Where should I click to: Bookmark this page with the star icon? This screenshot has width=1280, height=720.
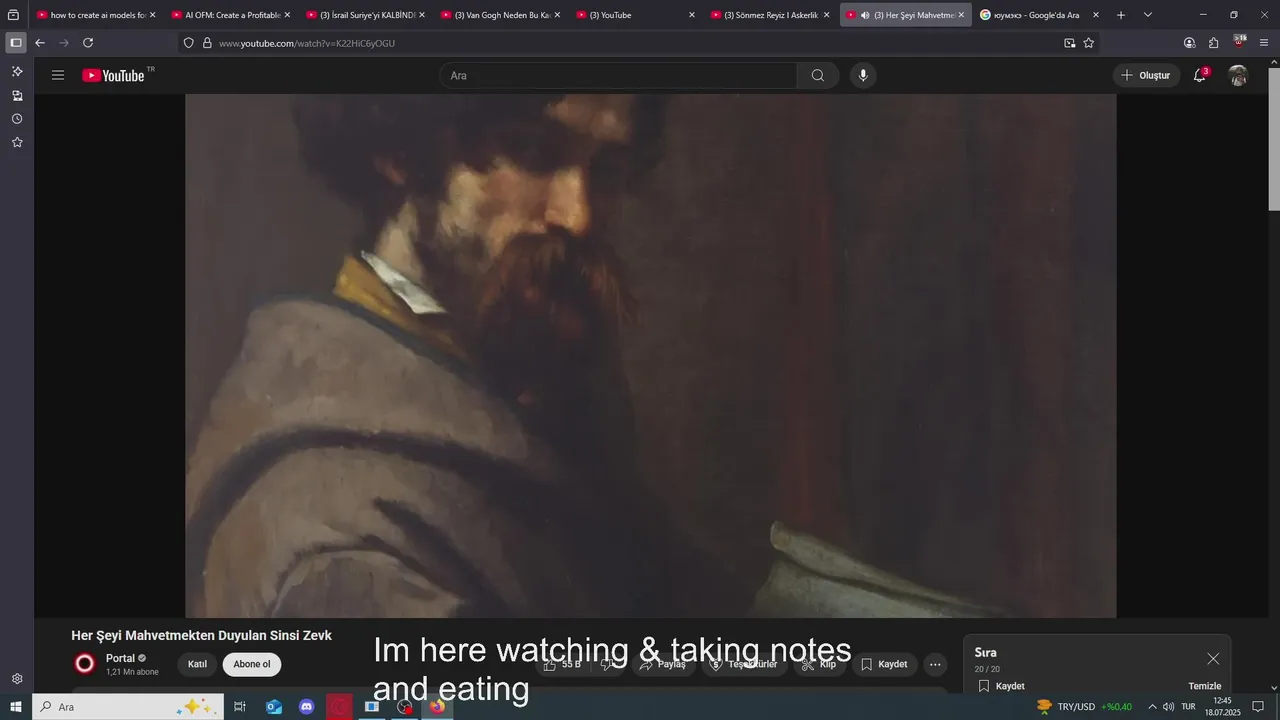pos(1089,43)
